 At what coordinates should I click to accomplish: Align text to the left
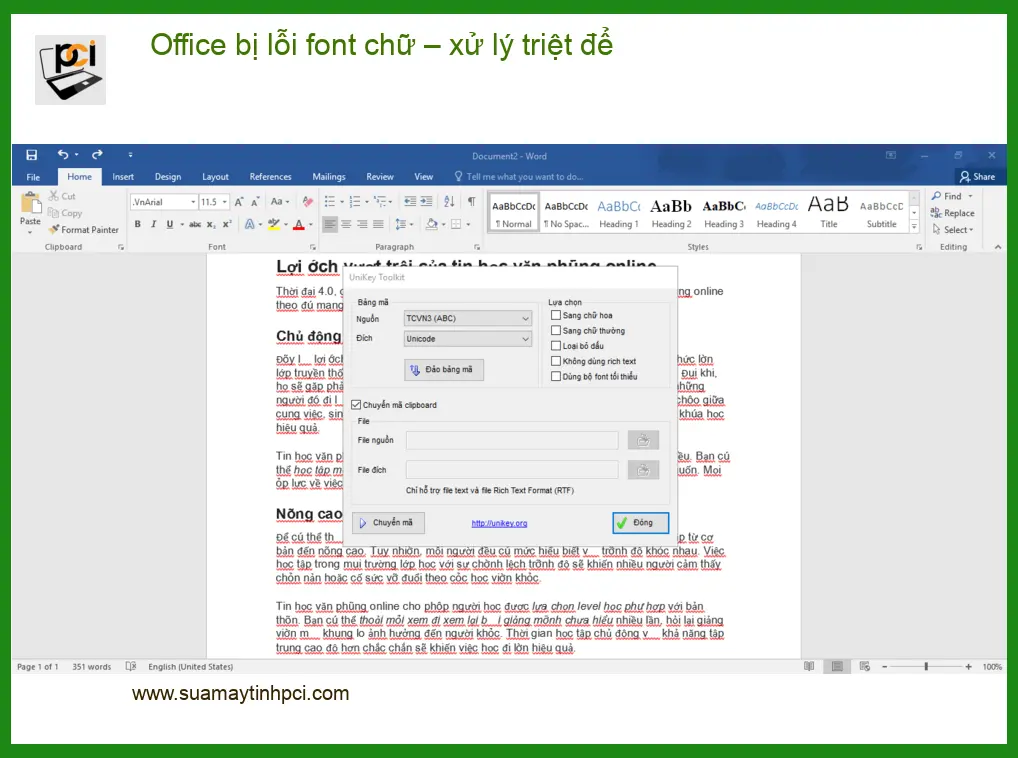pos(330,224)
